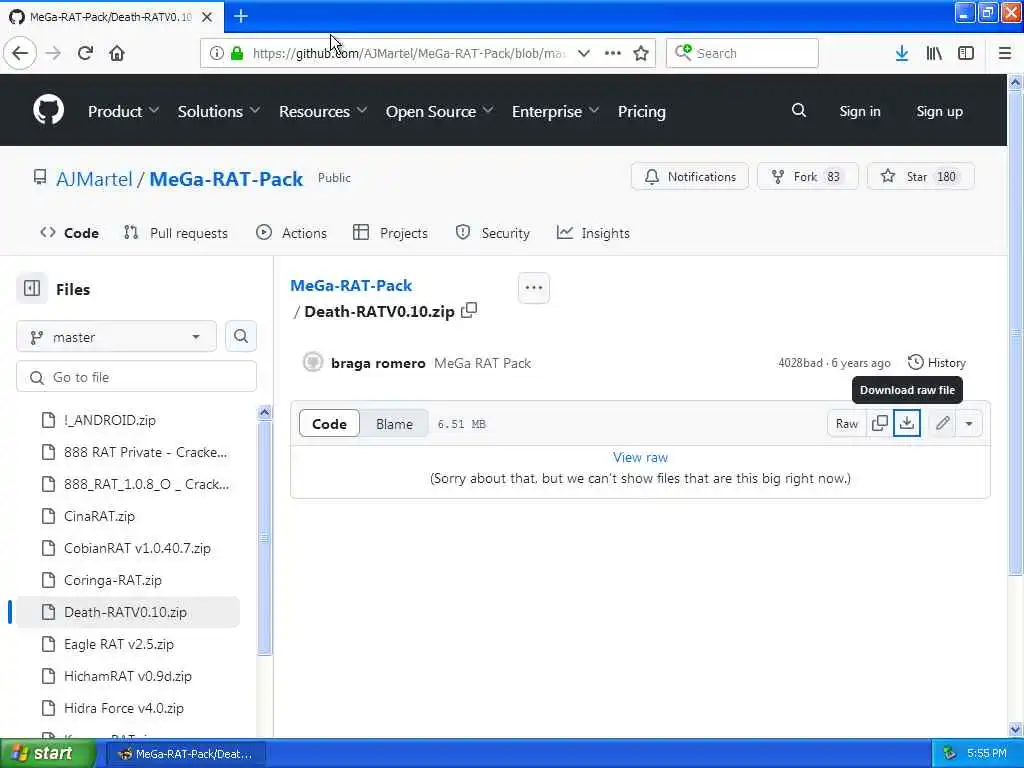Copy raw file contents icon
The height and width of the screenshot is (768, 1024).
880,423
